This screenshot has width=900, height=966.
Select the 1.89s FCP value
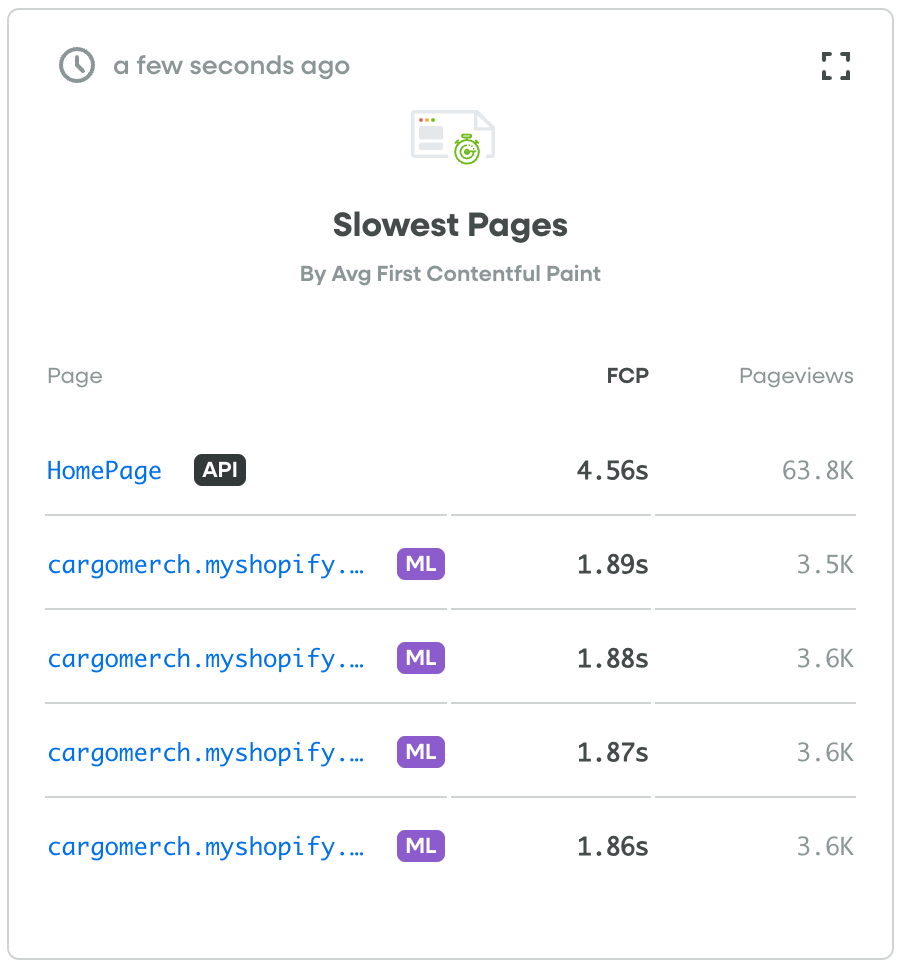tap(612, 564)
